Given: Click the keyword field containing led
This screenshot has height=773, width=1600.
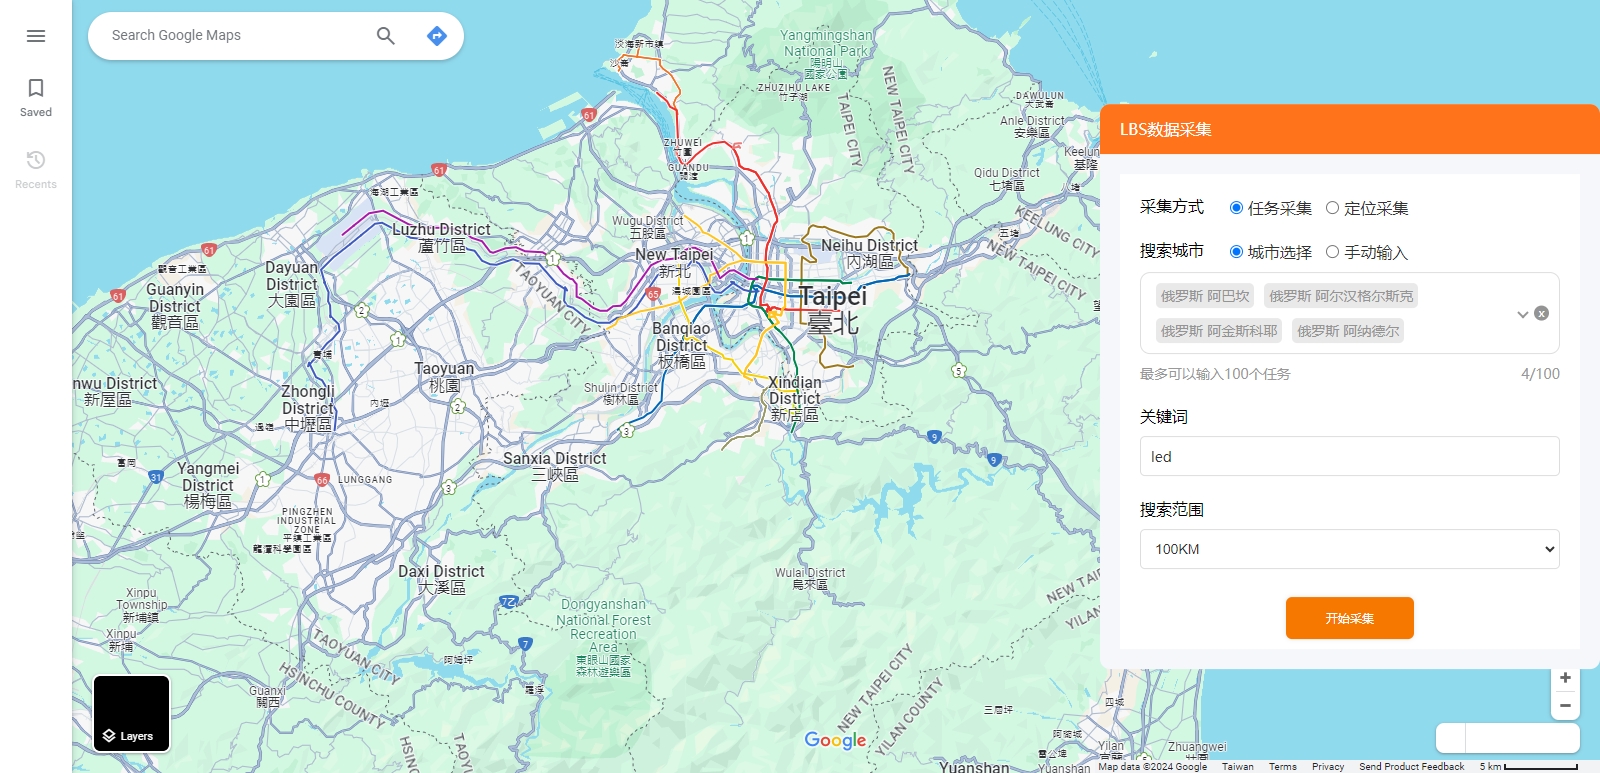Looking at the screenshot, I should tap(1350, 456).
